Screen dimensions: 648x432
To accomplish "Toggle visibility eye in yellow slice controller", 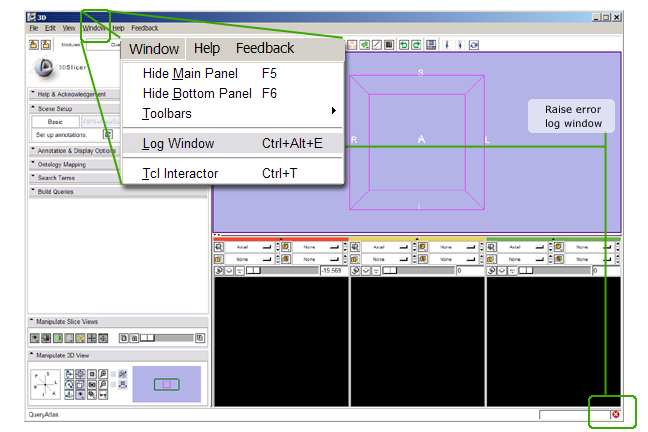I will pyautogui.click(x=367, y=270).
